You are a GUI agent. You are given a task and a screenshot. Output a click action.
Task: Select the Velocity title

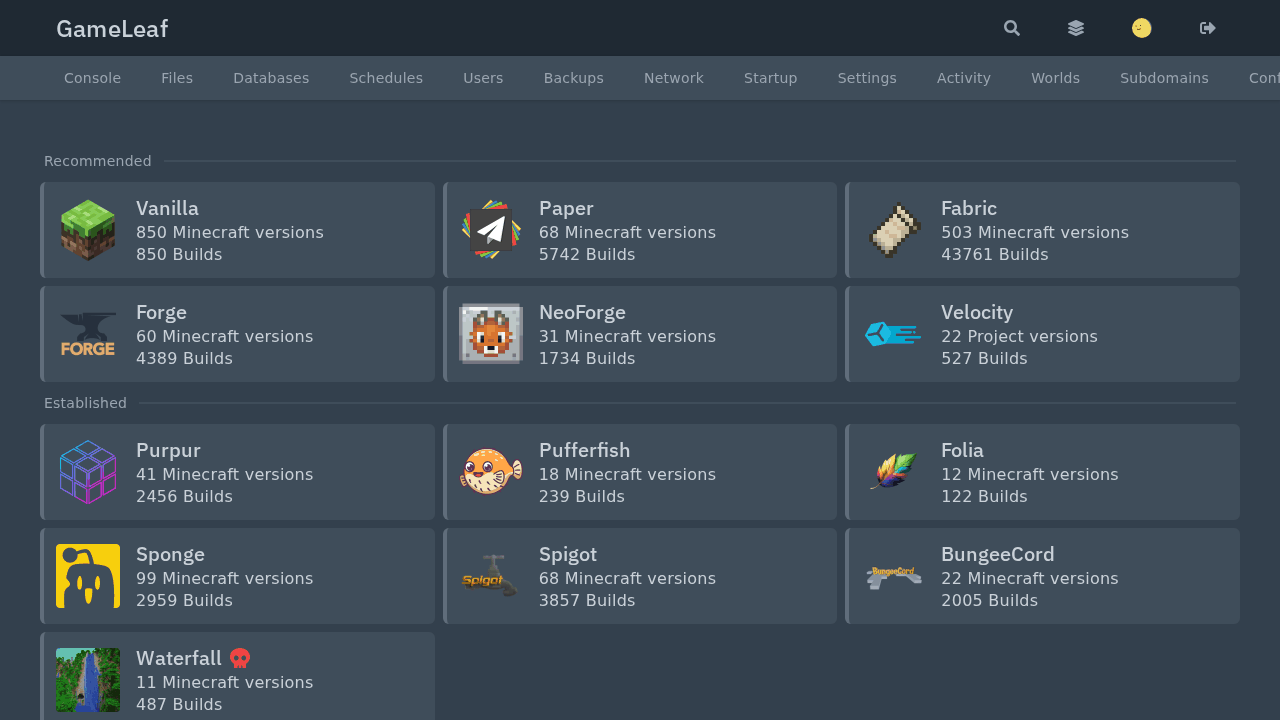[977, 312]
